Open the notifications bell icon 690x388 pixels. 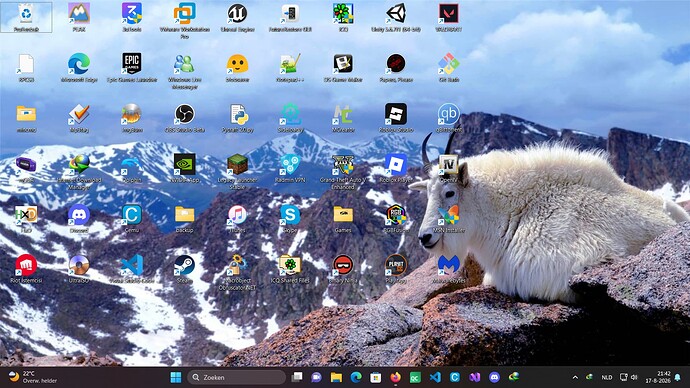[678, 377]
